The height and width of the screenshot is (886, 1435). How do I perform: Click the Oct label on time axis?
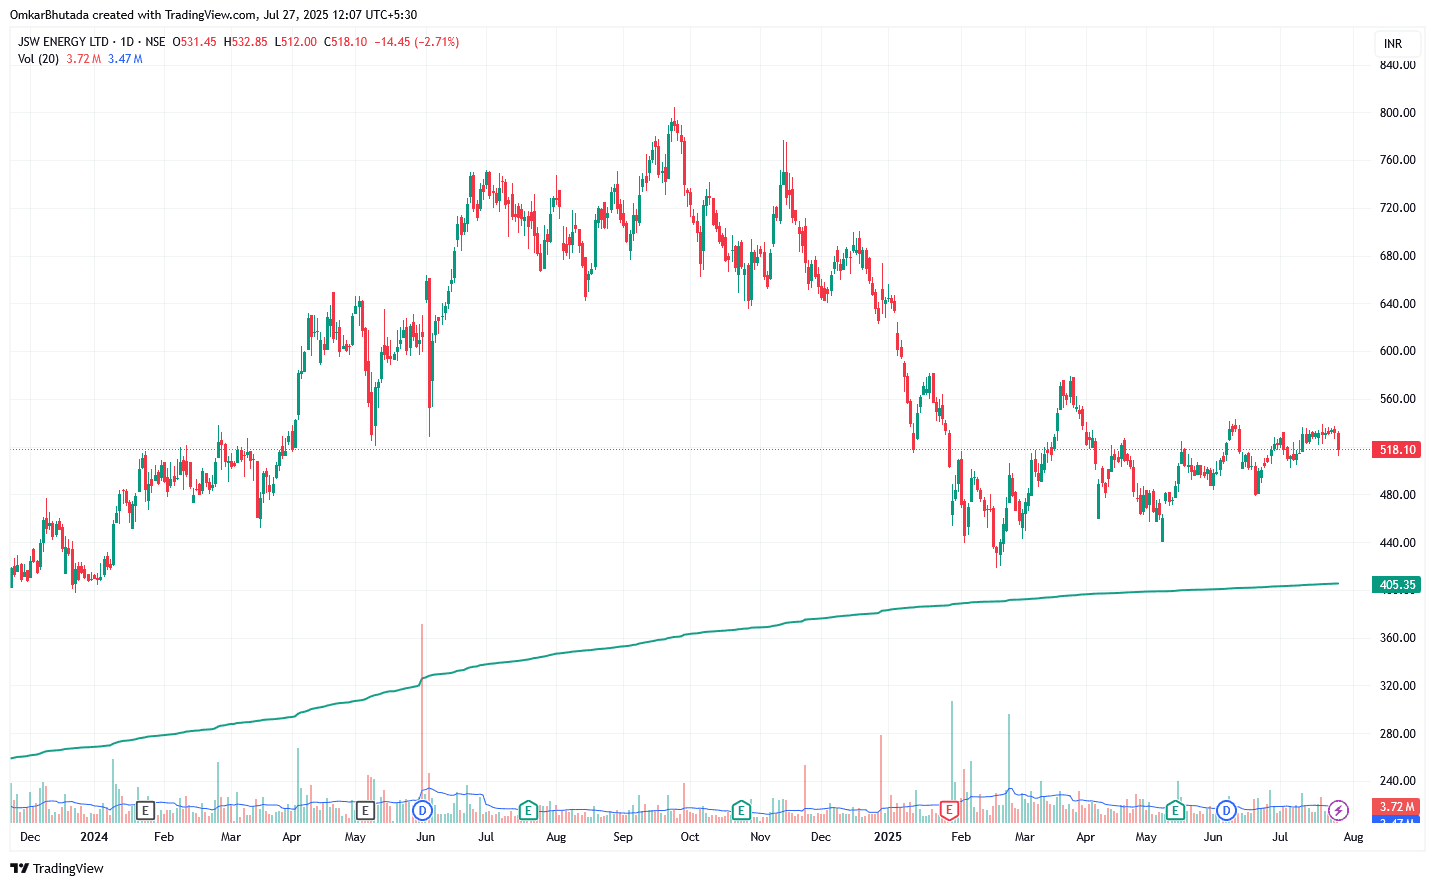(x=690, y=837)
